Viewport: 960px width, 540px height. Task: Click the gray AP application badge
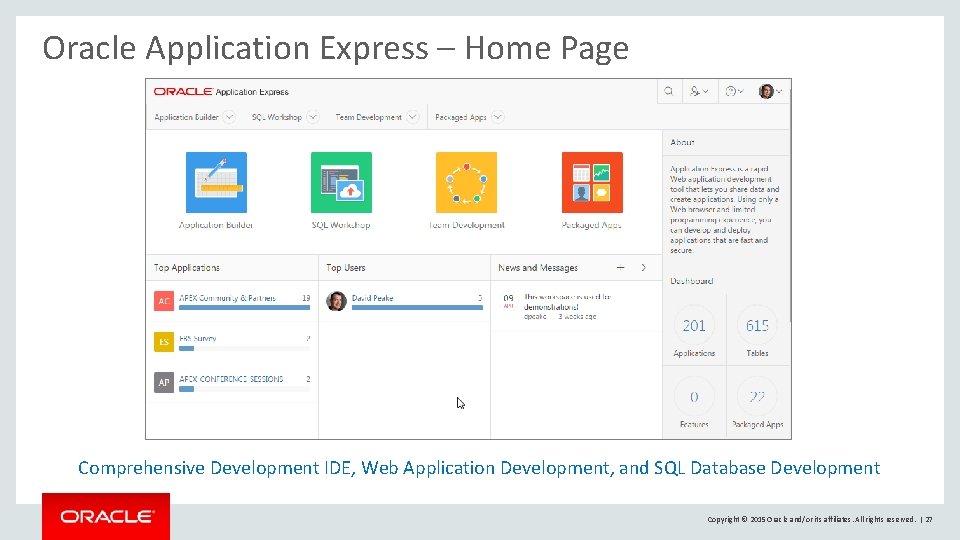click(163, 382)
